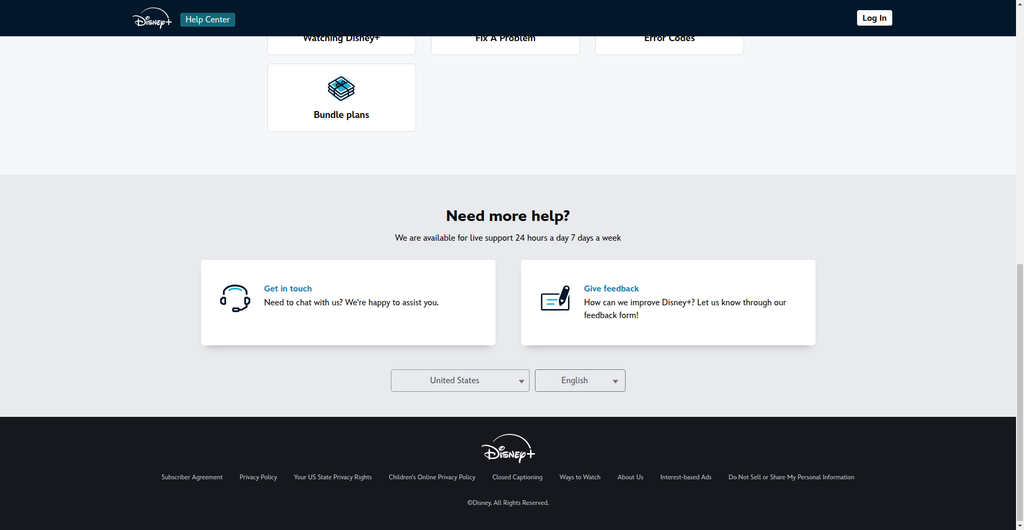This screenshot has height=530, width=1024.
Task: Click the feedback form pencil icon
Action: pyautogui.click(x=555, y=298)
